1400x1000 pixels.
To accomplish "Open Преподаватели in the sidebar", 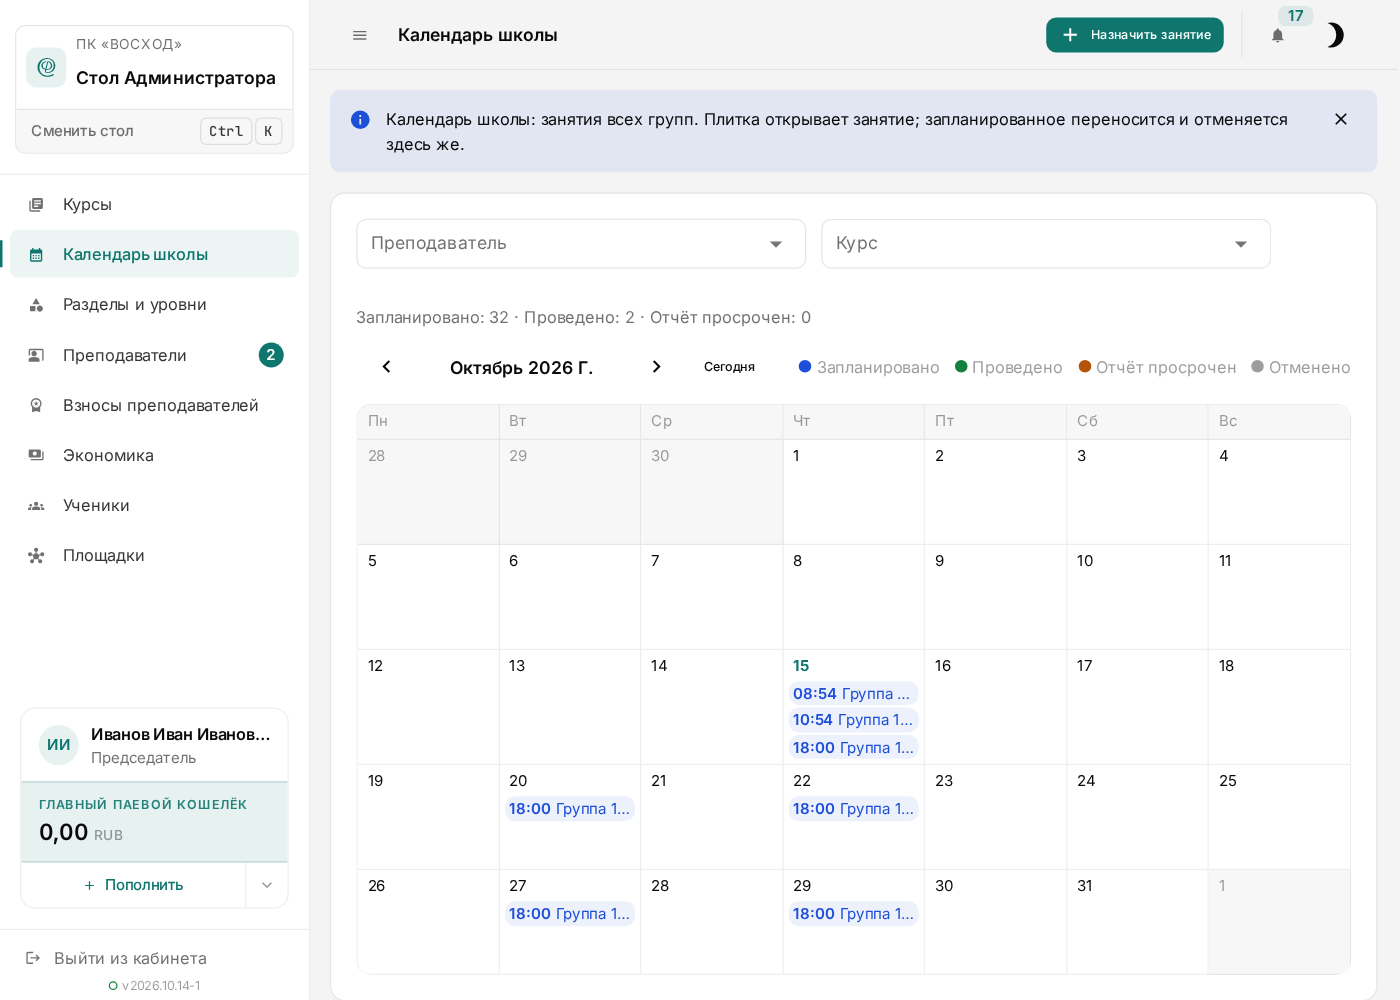I will pyautogui.click(x=154, y=355).
